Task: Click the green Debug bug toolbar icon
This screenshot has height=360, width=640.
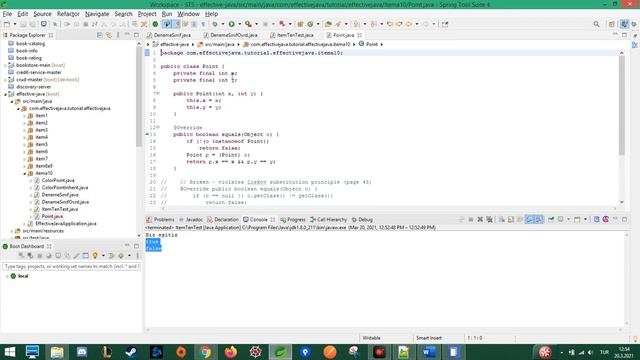Action: tap(215, 24)
